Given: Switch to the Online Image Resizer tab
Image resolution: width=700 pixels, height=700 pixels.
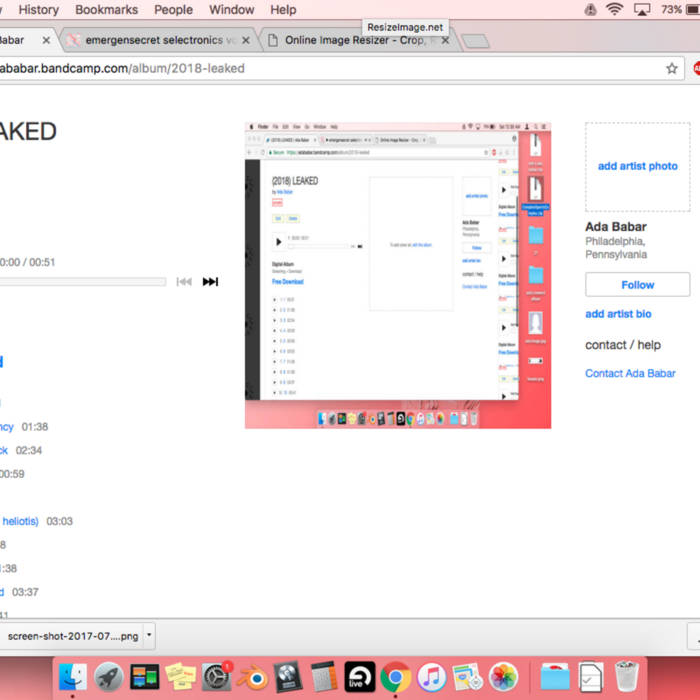Looking at the screenshot, I should click(x=355, y=41).
